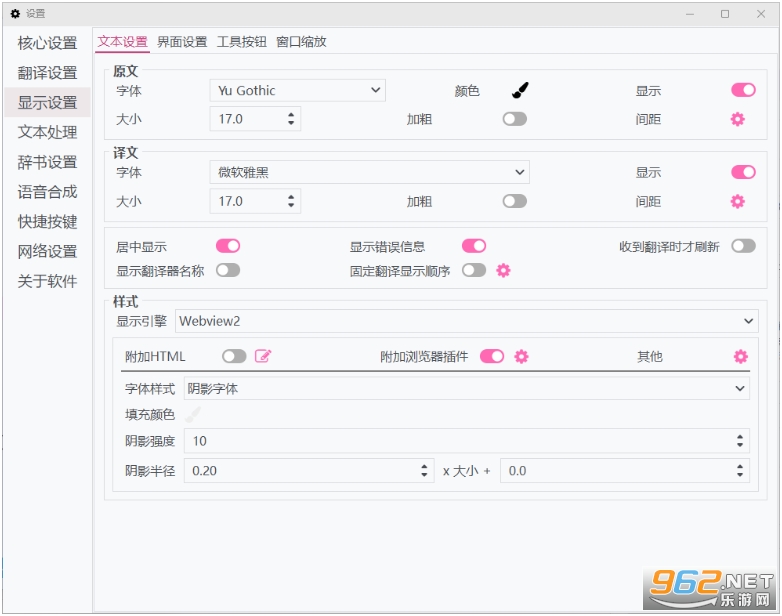Open 附加浏览器插件 gear settings

pyautogui.click(x=521, y=356)
